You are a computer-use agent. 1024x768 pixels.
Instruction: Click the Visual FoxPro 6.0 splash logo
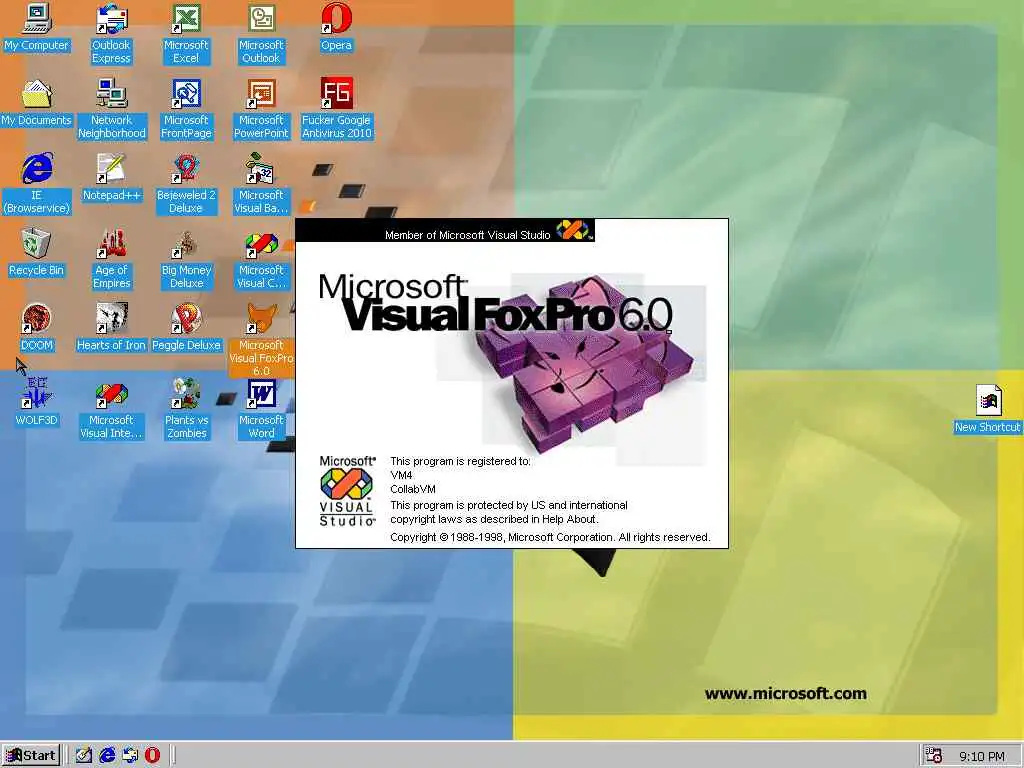(495, 304)
